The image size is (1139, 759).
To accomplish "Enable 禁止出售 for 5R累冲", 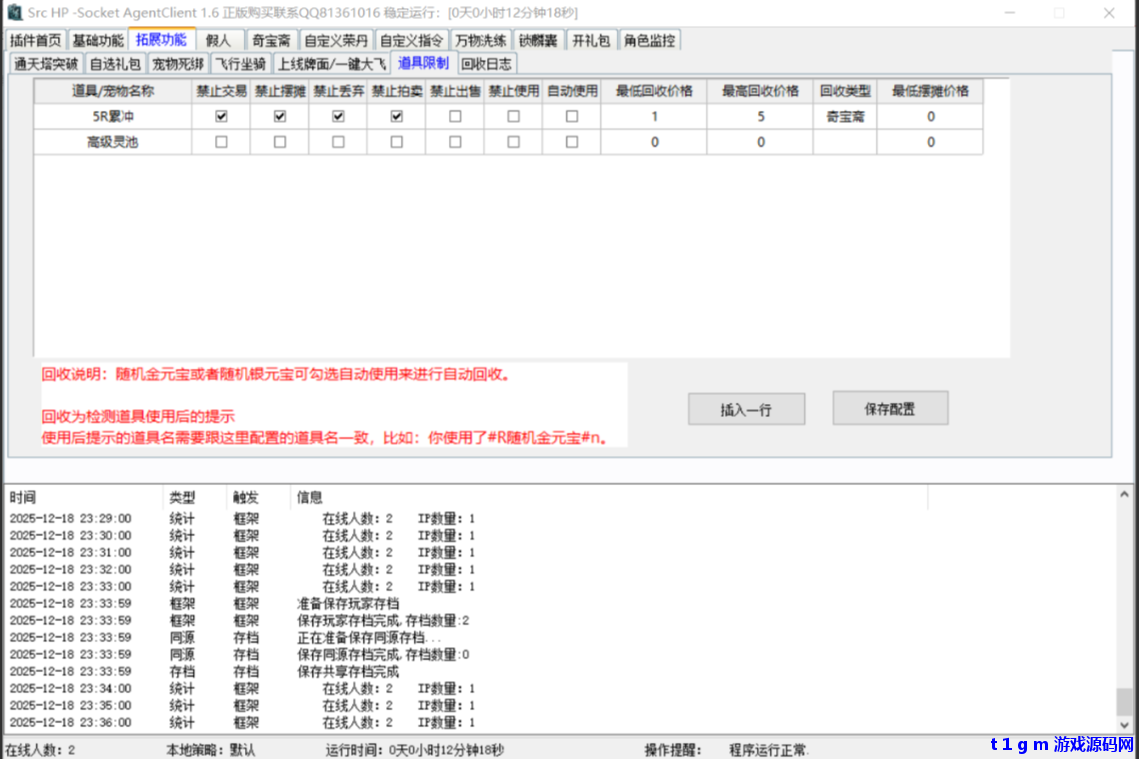I will click(455, 115).
